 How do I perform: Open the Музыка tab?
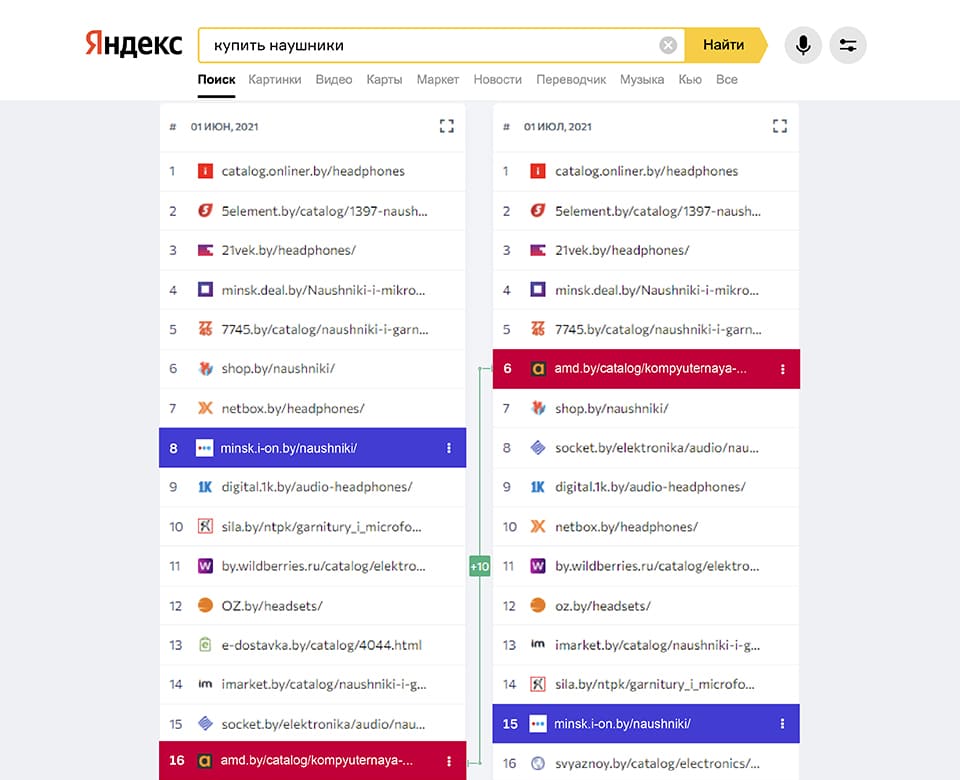click(x=642, y=80)
